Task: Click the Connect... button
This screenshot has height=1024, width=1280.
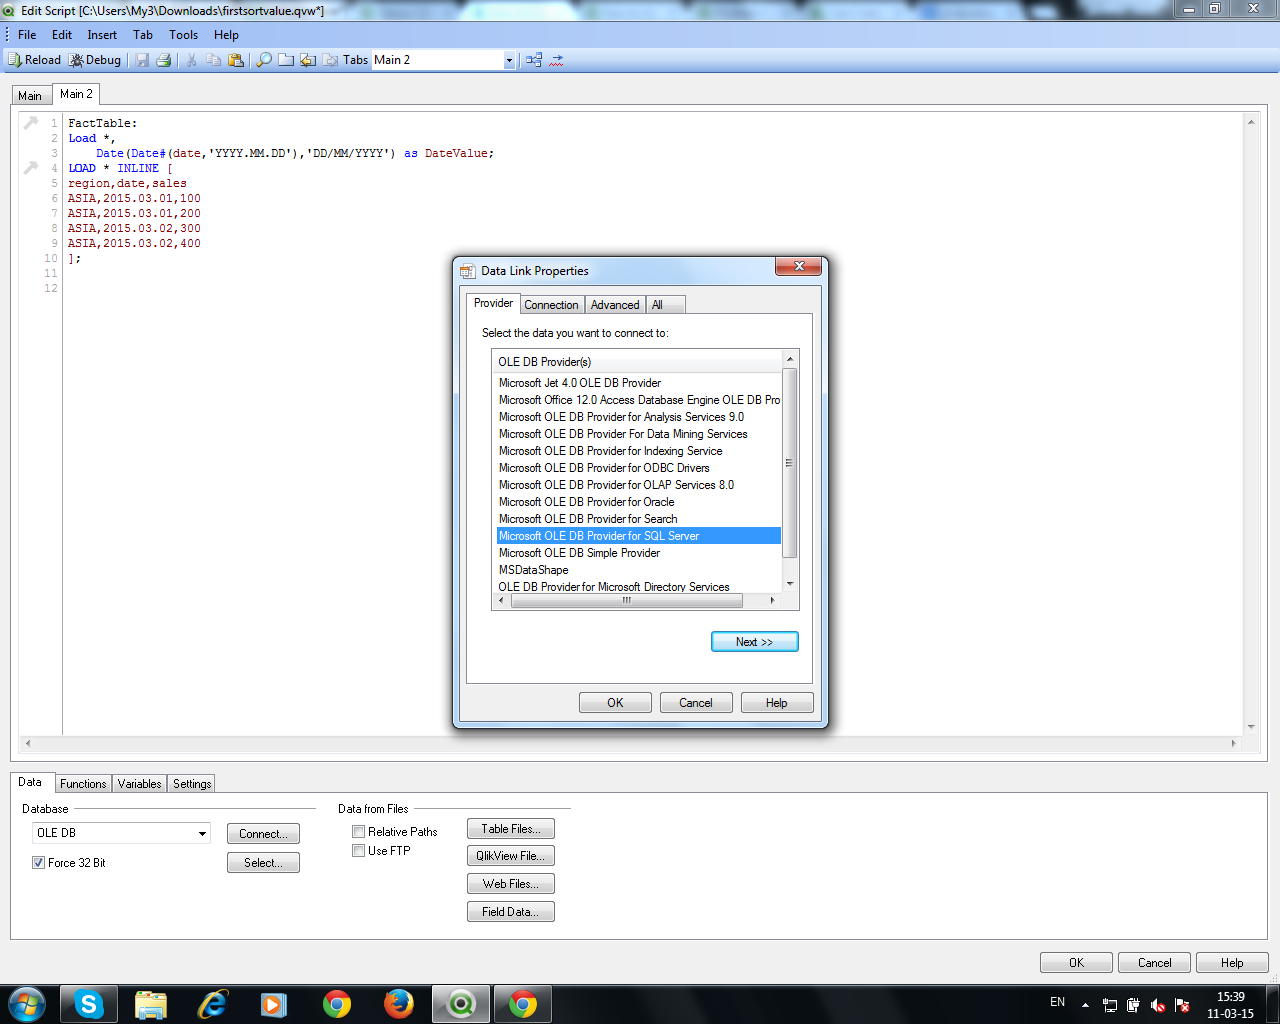Action: [263, 834]
